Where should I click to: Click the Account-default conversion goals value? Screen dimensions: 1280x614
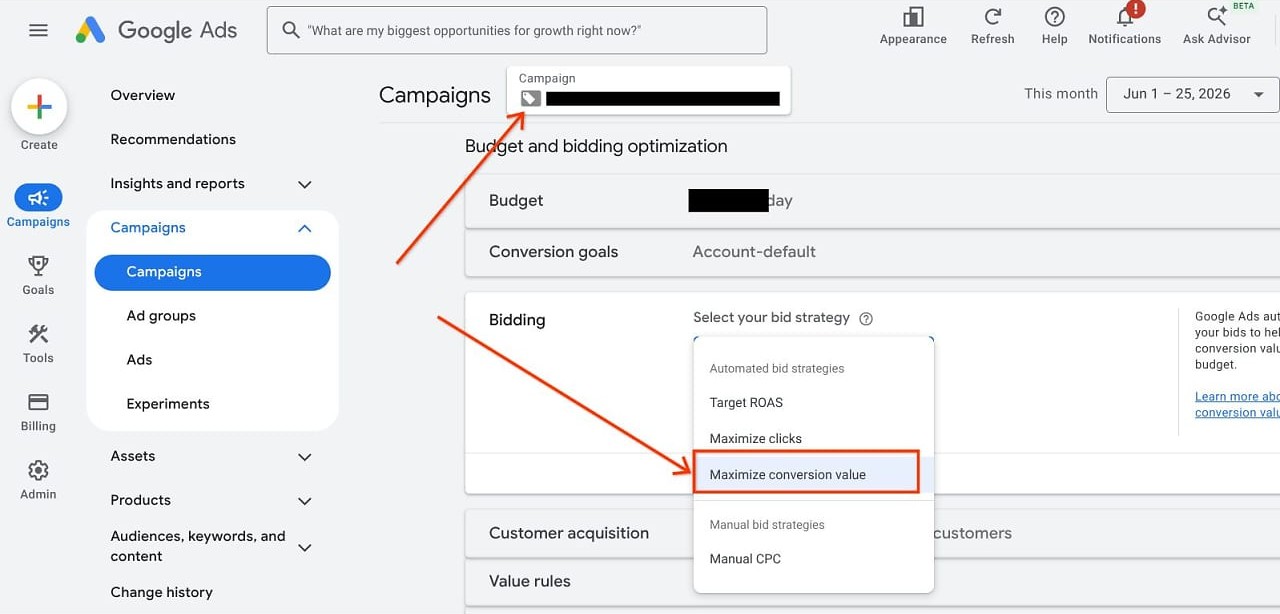point(754,252)
